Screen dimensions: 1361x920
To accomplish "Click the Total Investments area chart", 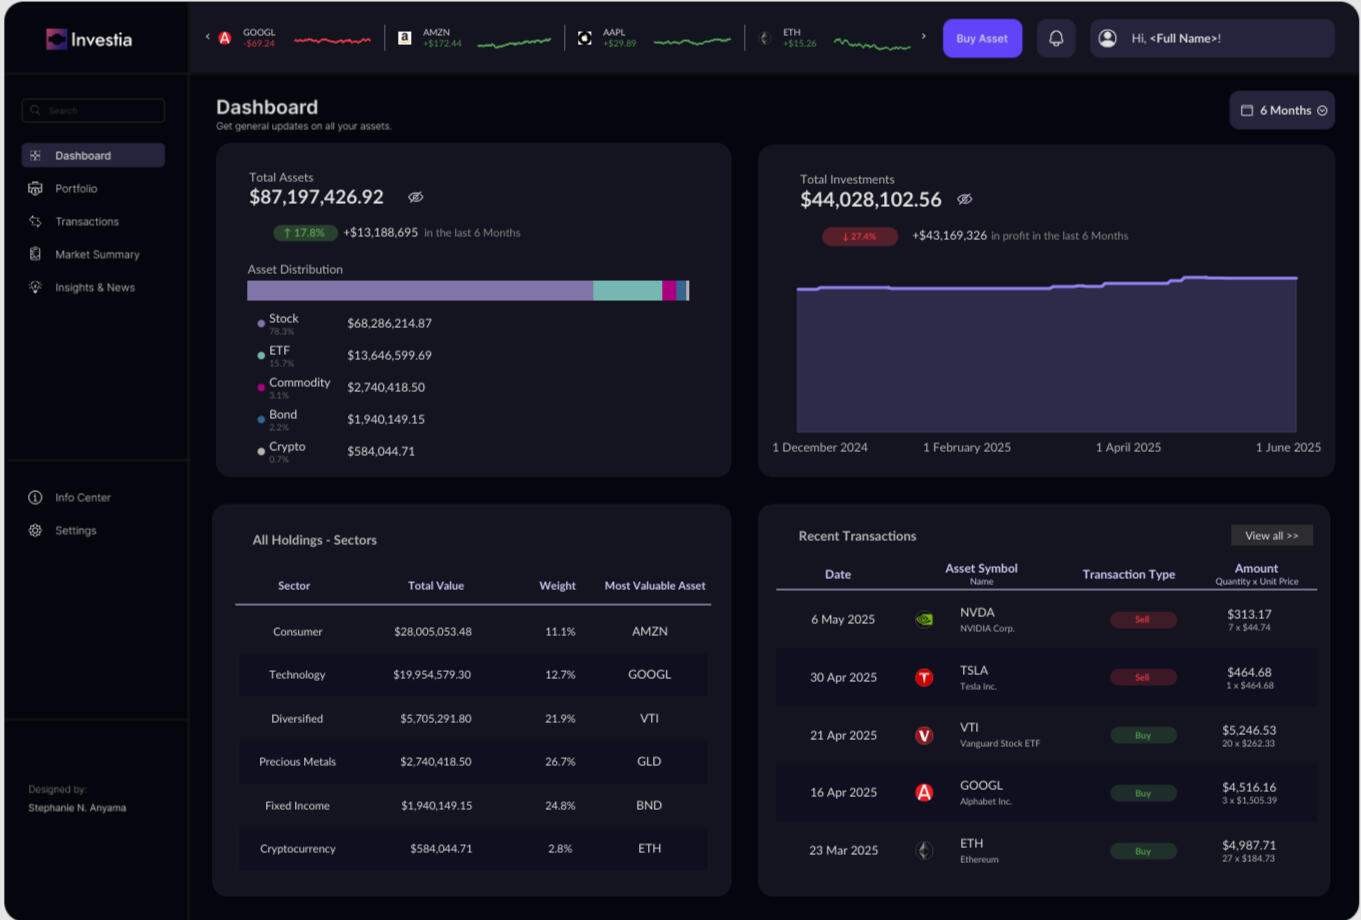I will (1046, 354).
